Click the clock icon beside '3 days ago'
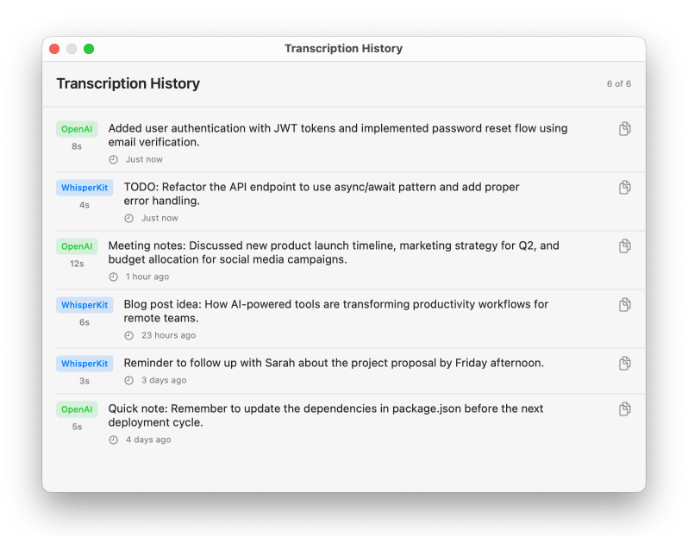The image size is (689, 536). tap(129, 381)
